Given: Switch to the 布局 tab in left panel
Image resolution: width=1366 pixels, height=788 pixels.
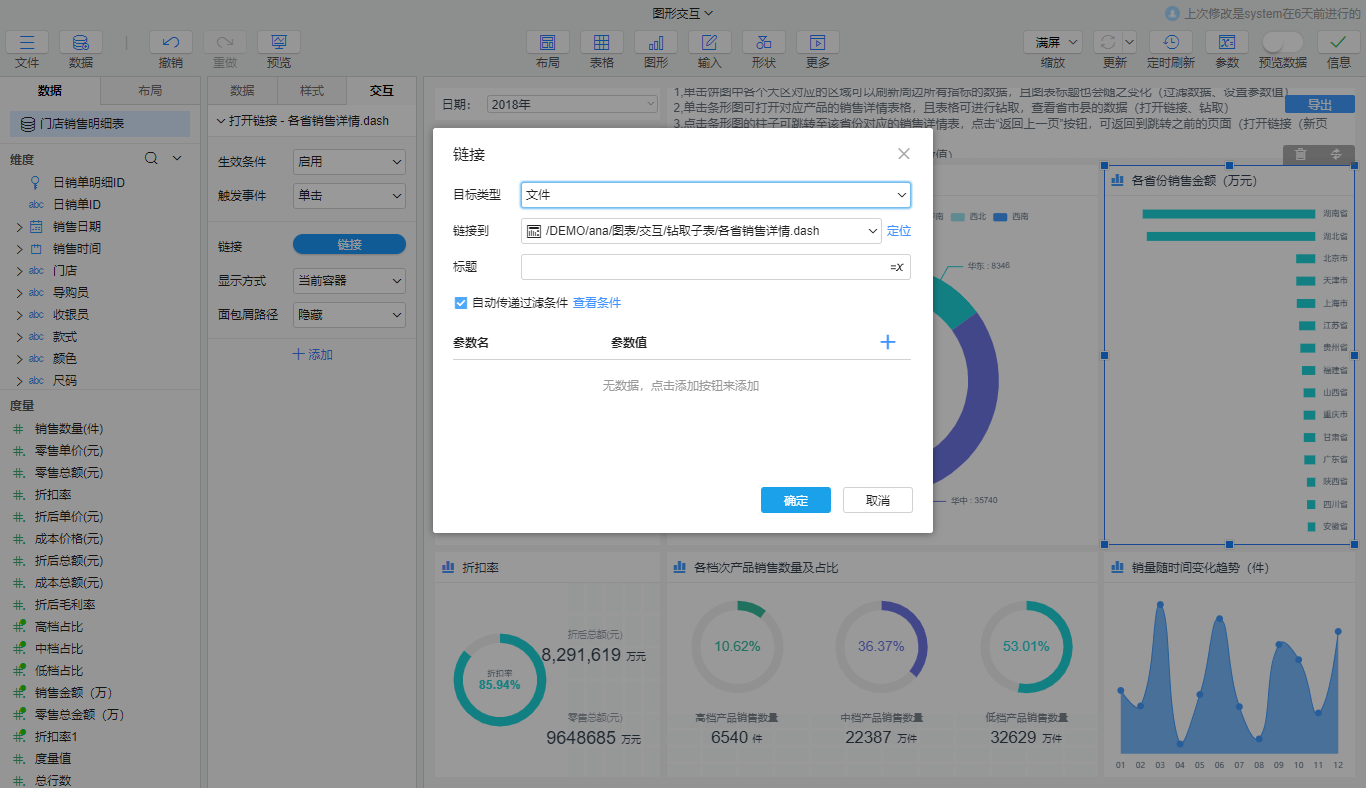Looking at the screenshot, I should [150, 90].
